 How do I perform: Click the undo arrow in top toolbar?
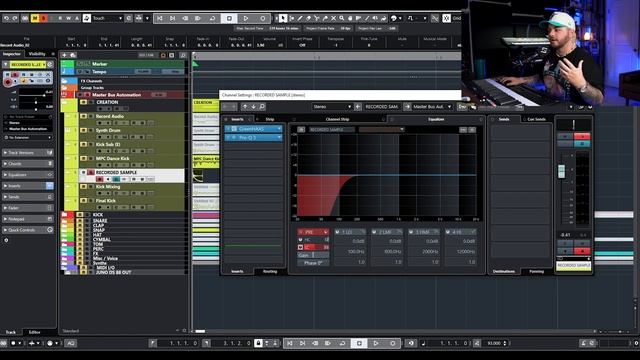pyautogui.click(x=6, y=18)
